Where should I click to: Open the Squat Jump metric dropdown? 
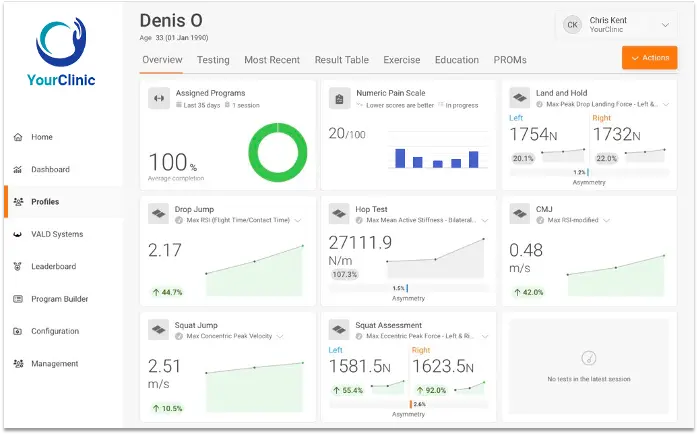tap(281, 335)
